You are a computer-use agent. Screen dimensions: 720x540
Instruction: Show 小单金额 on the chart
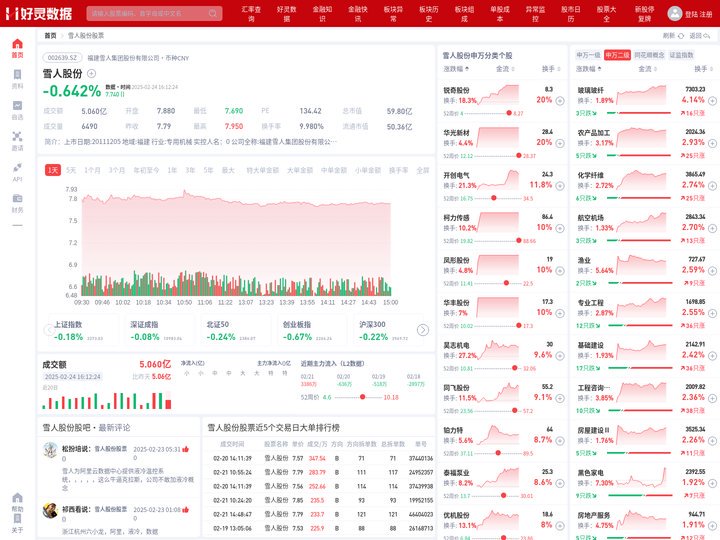pos(368,170)
